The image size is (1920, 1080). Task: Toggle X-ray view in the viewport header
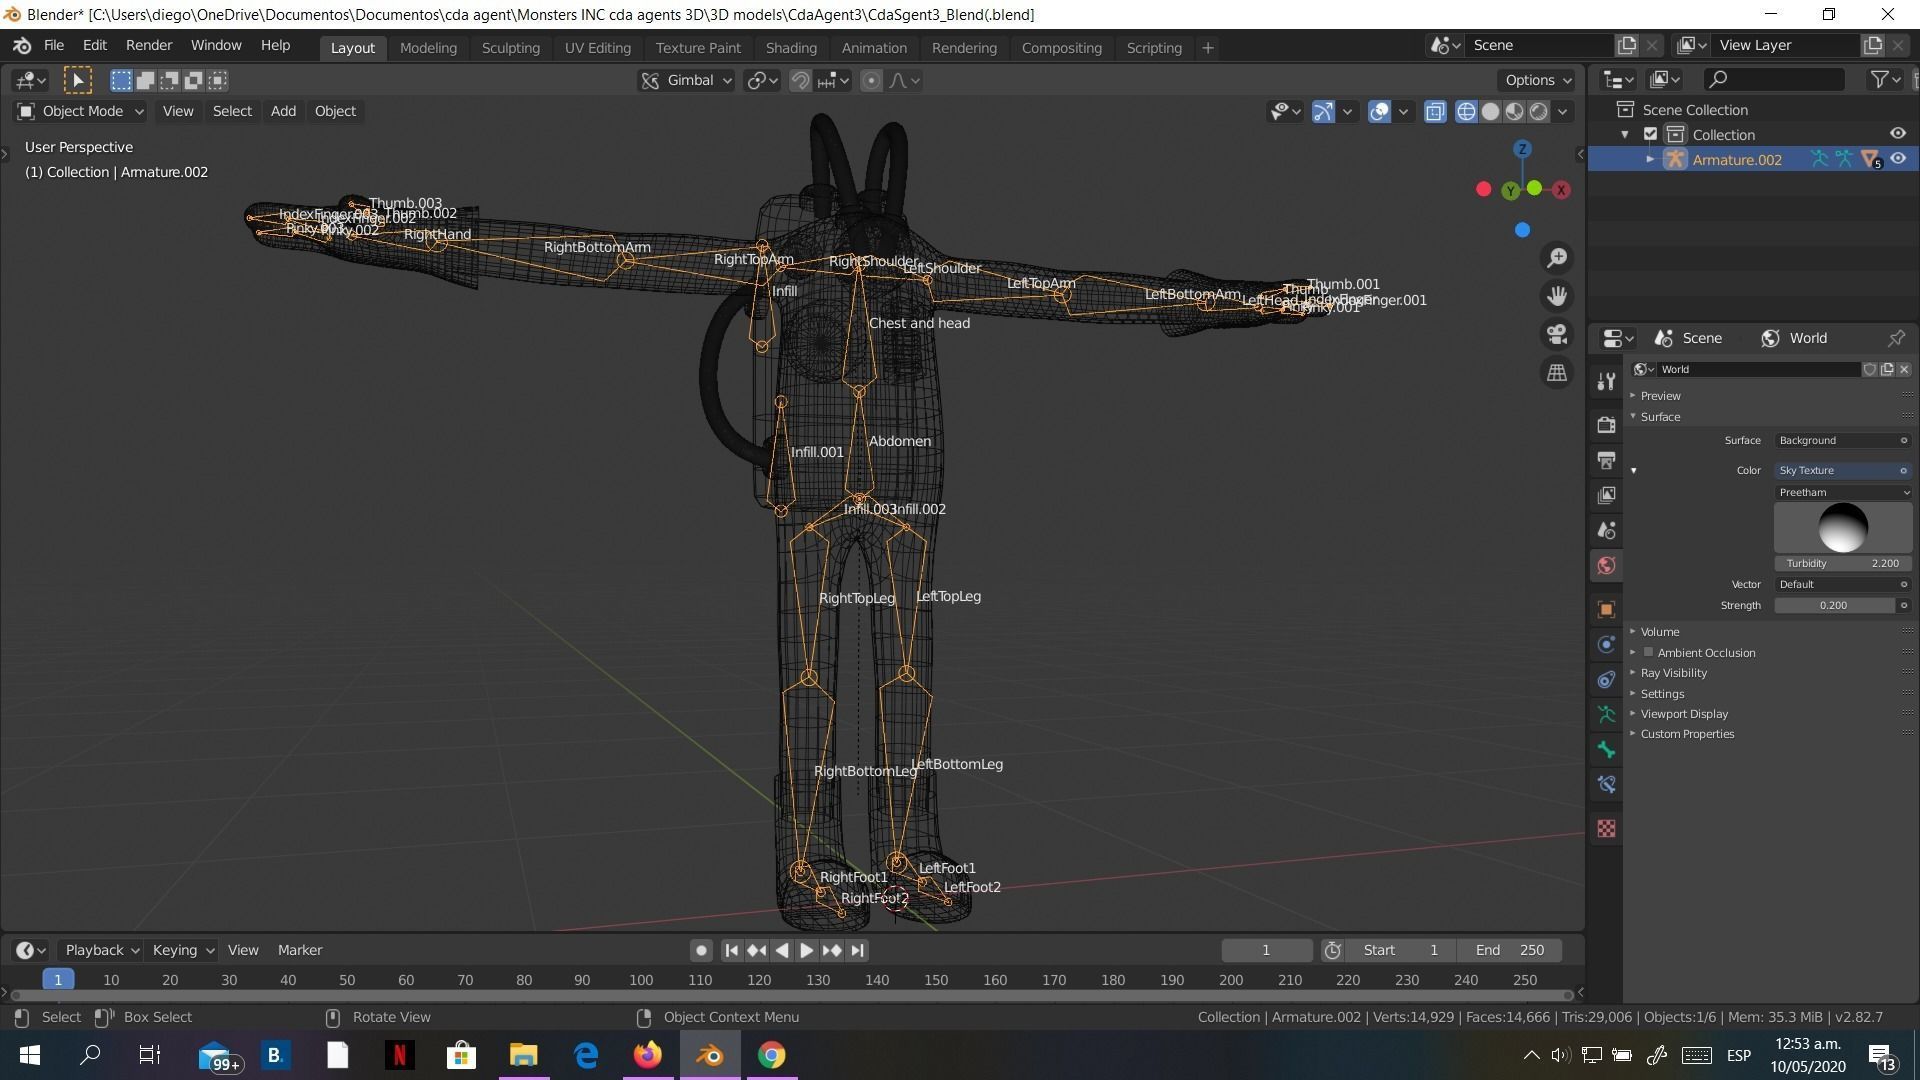pyautogui.click(x=1435, y=111)
